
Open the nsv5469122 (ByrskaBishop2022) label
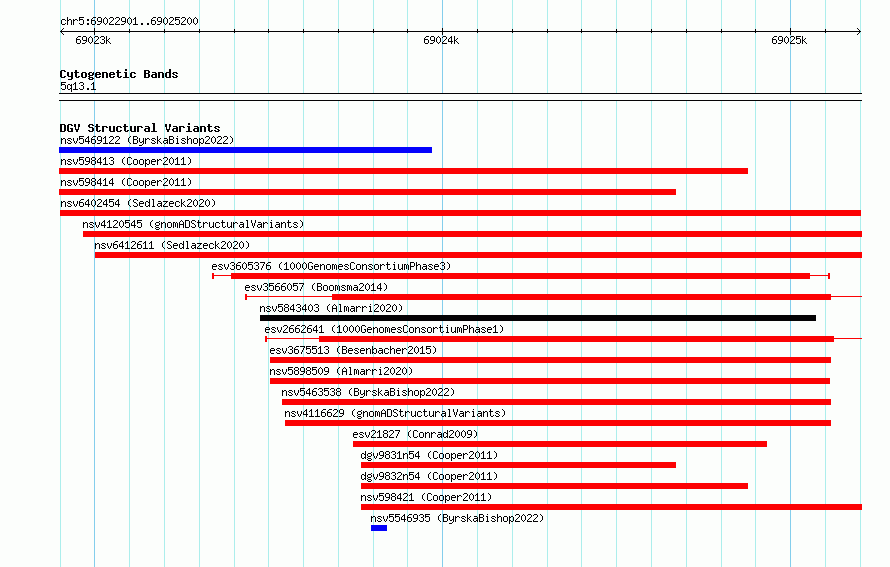(147, 140)
